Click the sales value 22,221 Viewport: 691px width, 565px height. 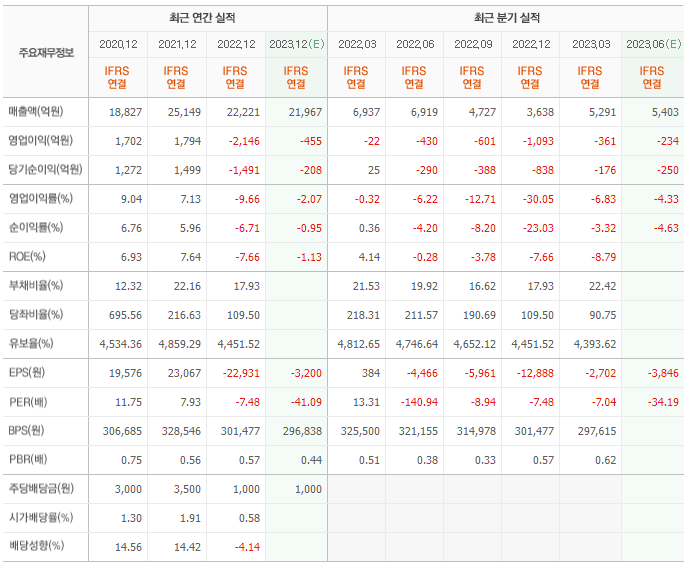click(243, 112)
